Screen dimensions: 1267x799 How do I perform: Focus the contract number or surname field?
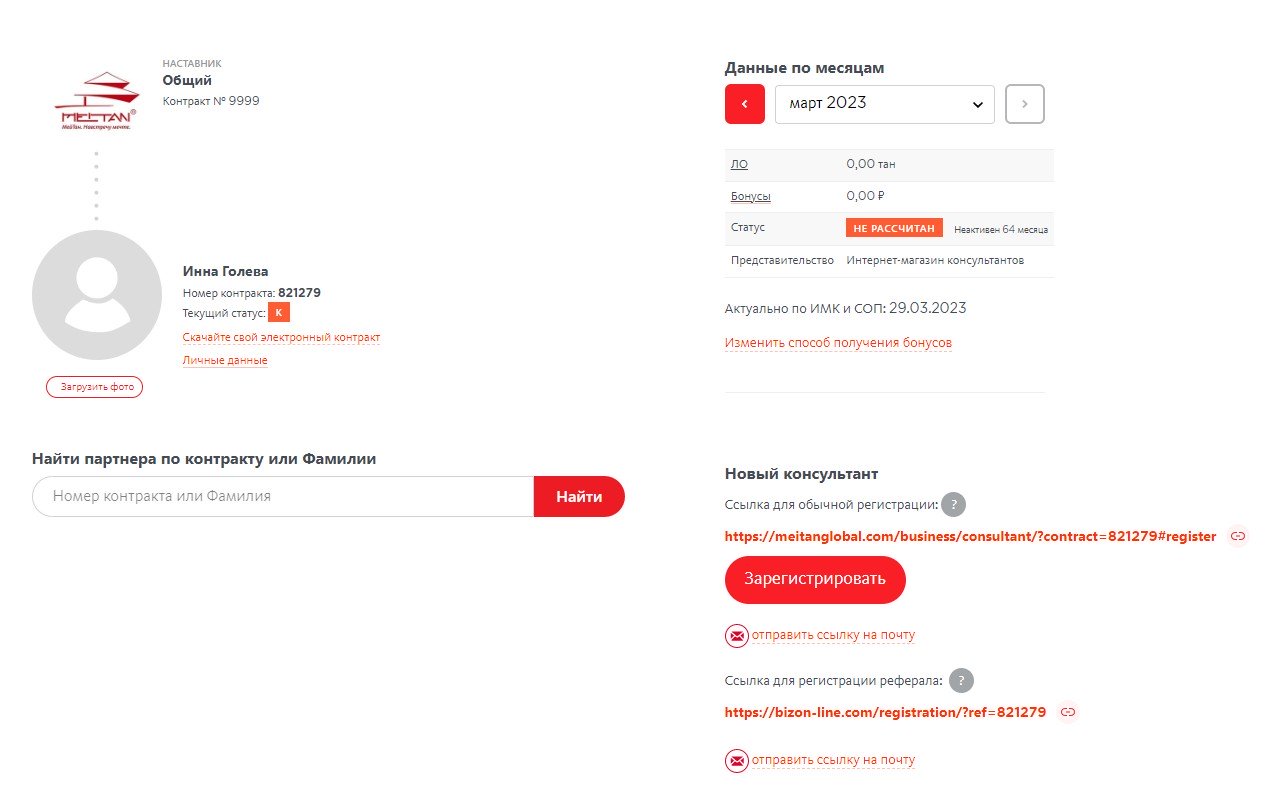(283, 496)
